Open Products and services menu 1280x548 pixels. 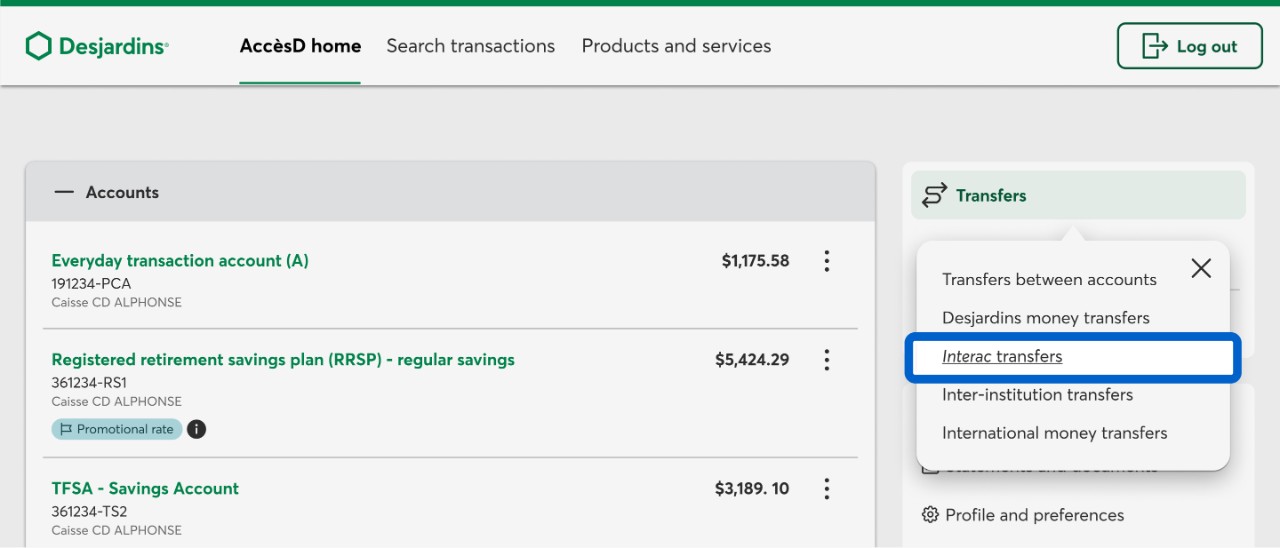676,46
